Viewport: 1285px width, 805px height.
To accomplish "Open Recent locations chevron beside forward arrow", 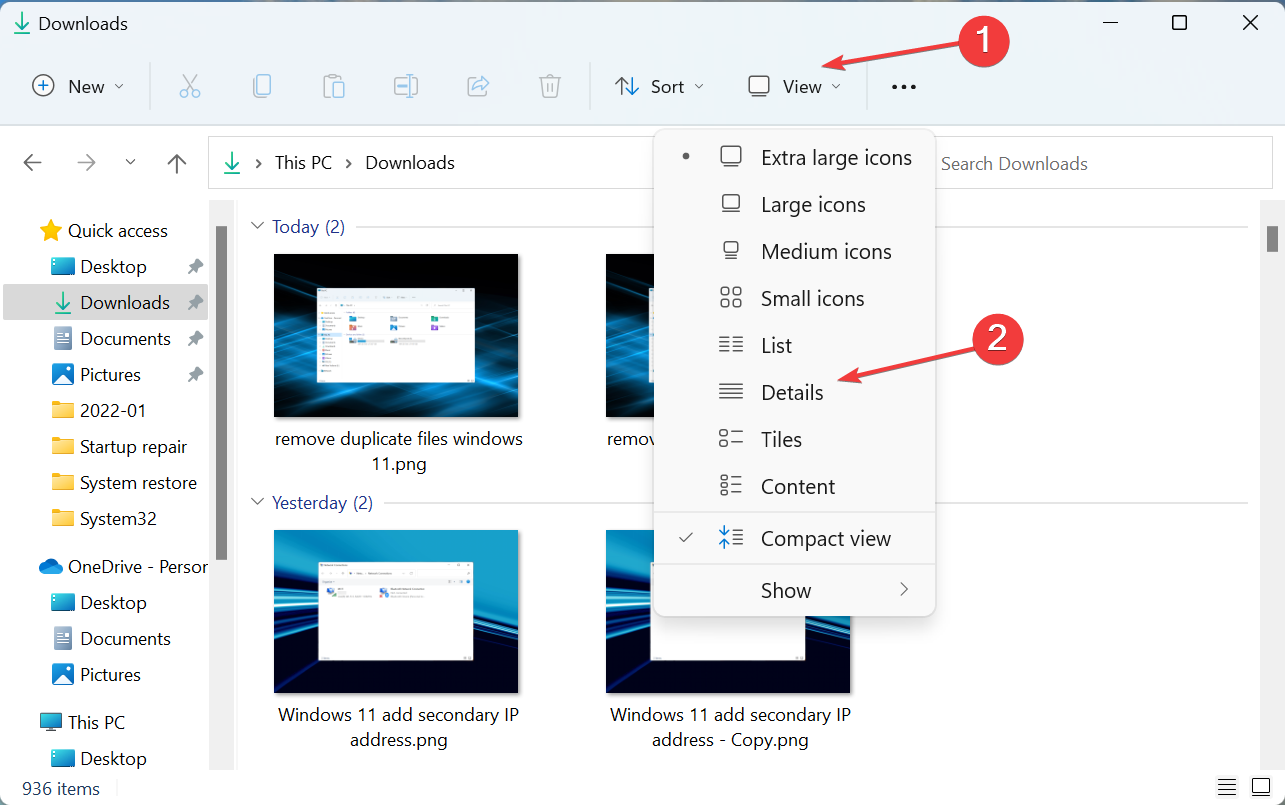I will click(x=131, y=163).
